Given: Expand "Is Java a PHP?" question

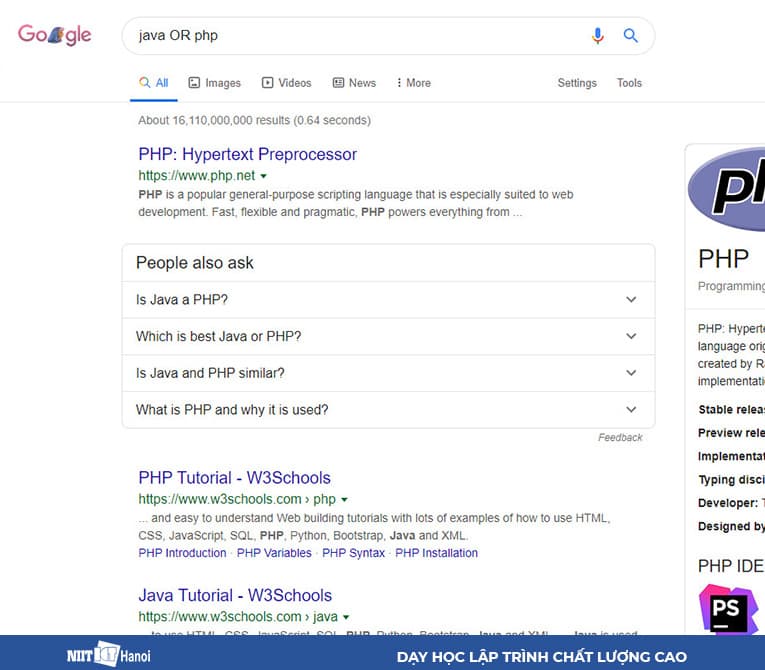Looking at the screenshot, I should pyautogui.click(x=387, y=300).
